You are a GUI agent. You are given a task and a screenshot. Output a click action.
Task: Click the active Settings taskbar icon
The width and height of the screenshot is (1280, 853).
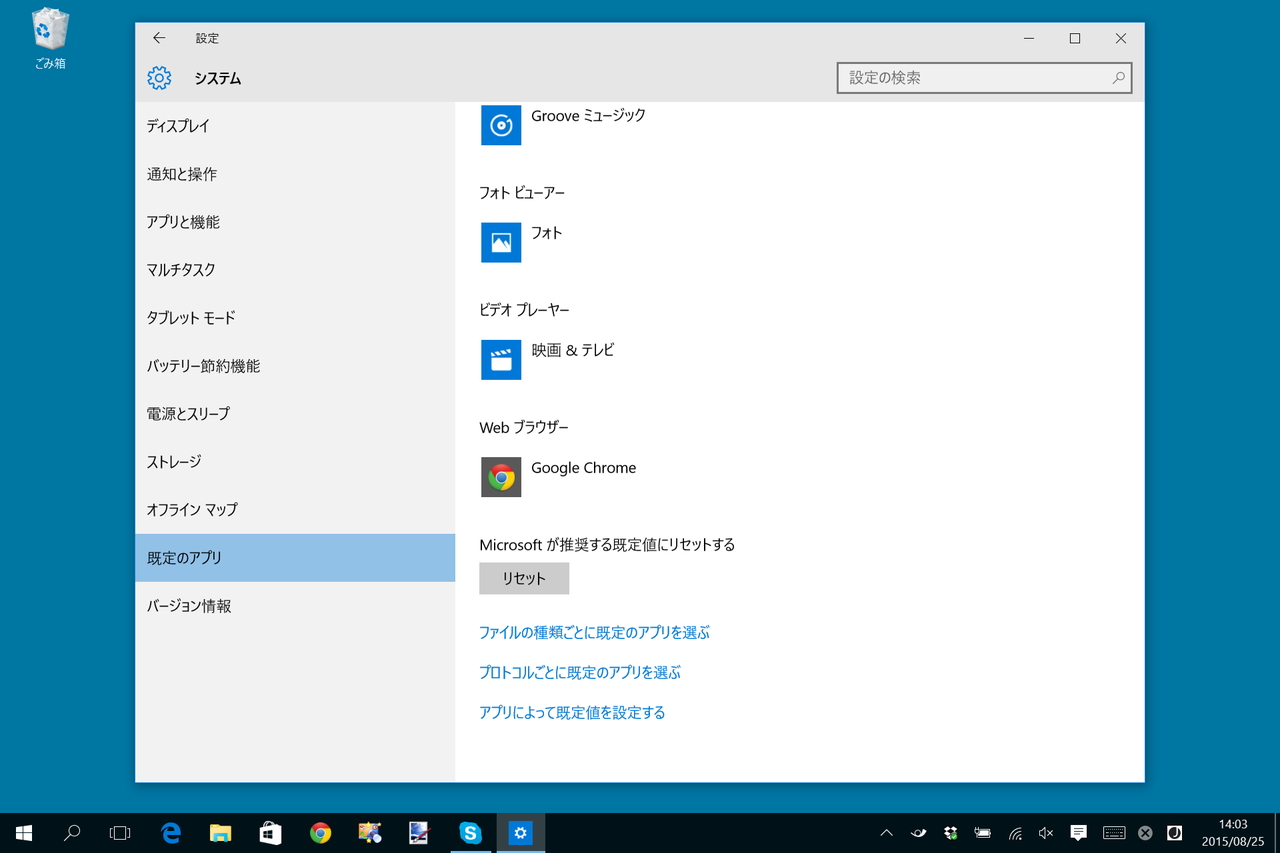[520, 833]
